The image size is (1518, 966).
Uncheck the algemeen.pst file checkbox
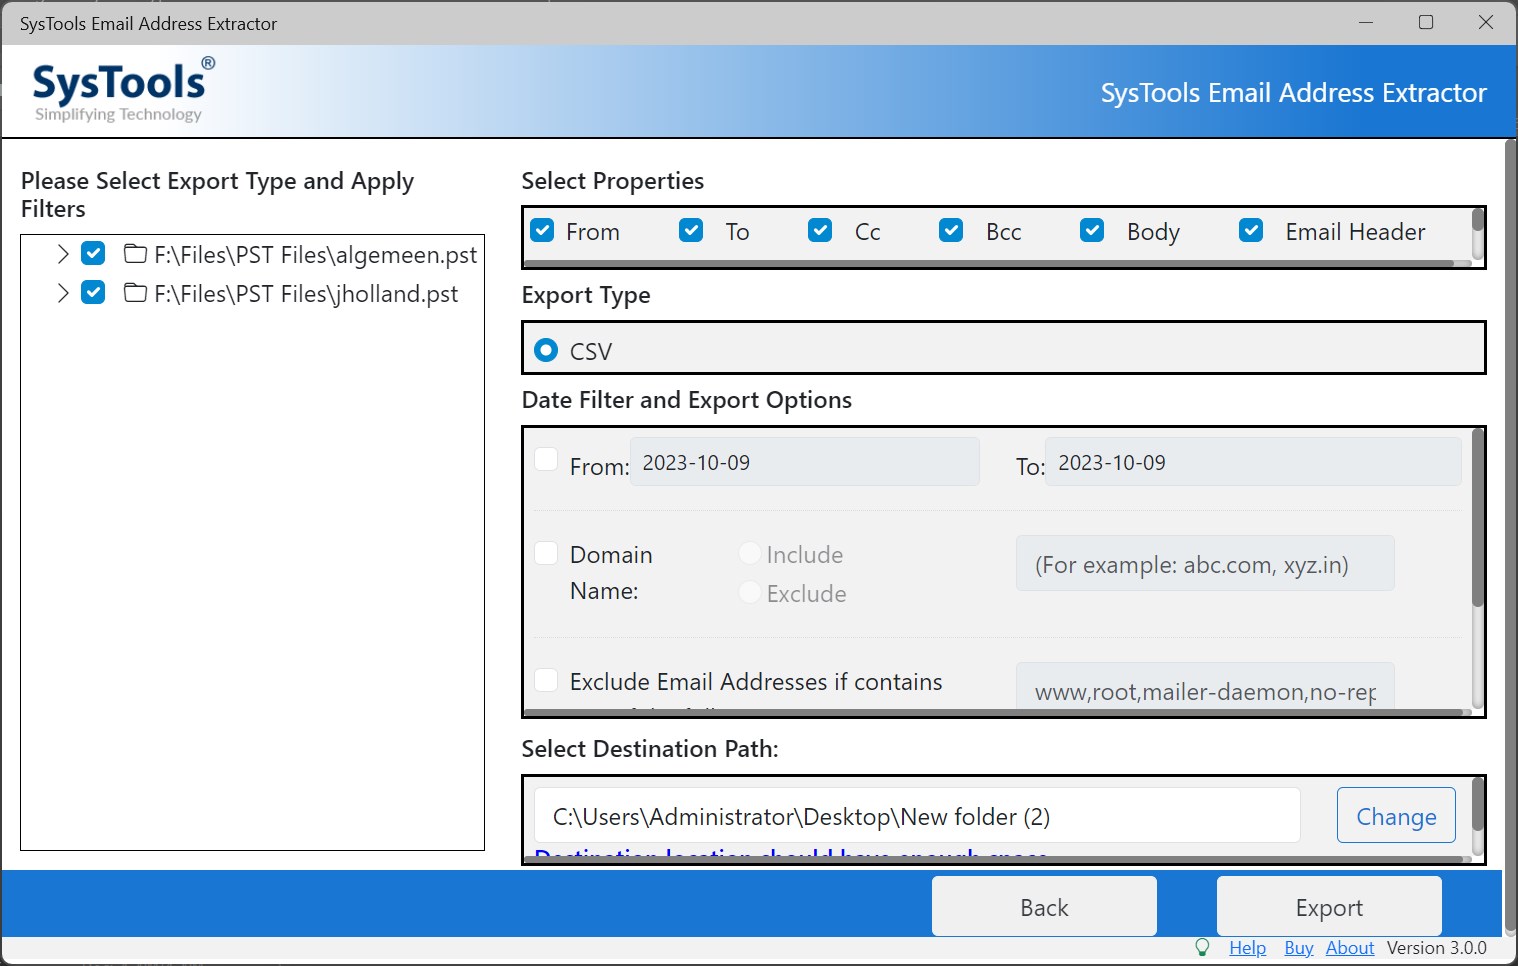93,253
